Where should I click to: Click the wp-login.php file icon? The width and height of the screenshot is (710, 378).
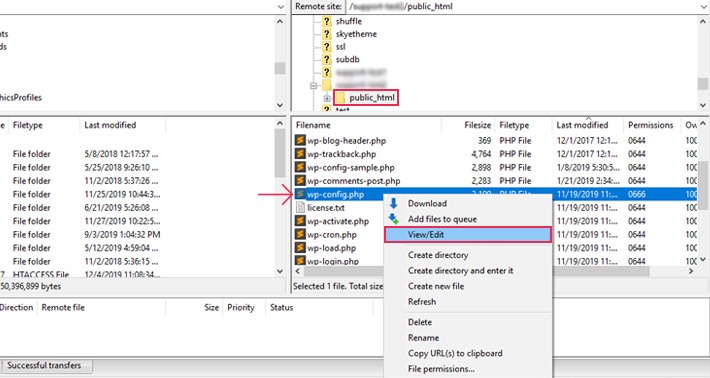click(300, 261)
